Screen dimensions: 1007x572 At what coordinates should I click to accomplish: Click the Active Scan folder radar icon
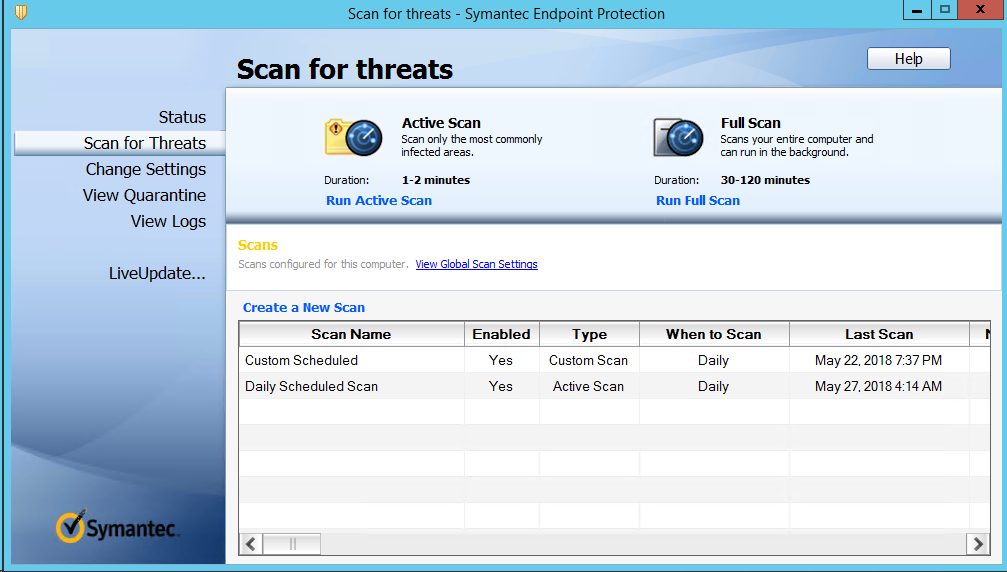pyautogui.click(x=353, y=137)
